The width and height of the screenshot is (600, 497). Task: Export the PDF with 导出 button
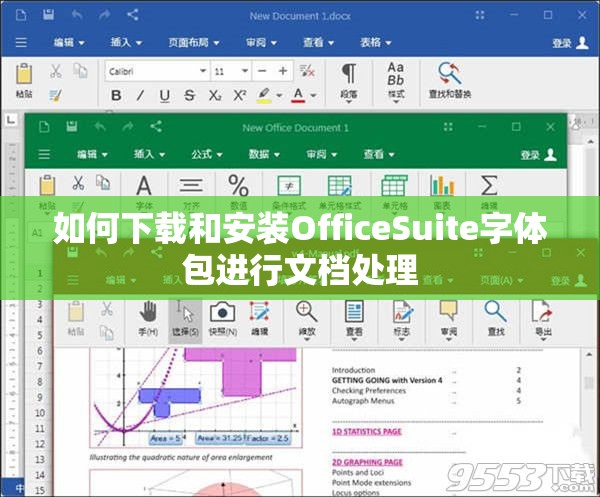(x=543, y=321)
